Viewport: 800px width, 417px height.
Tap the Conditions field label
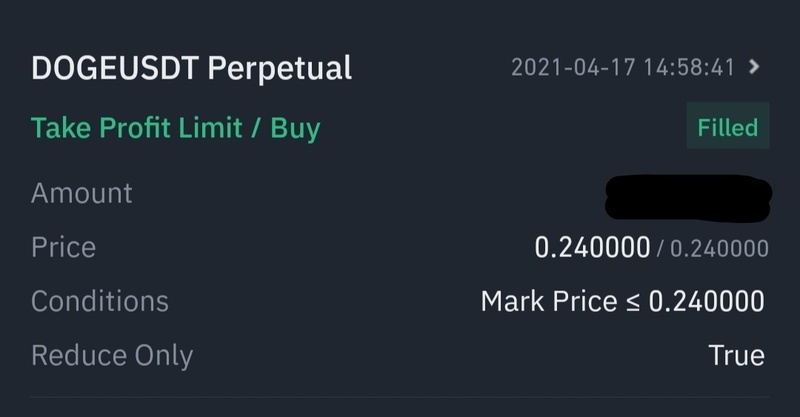(99, 301)
